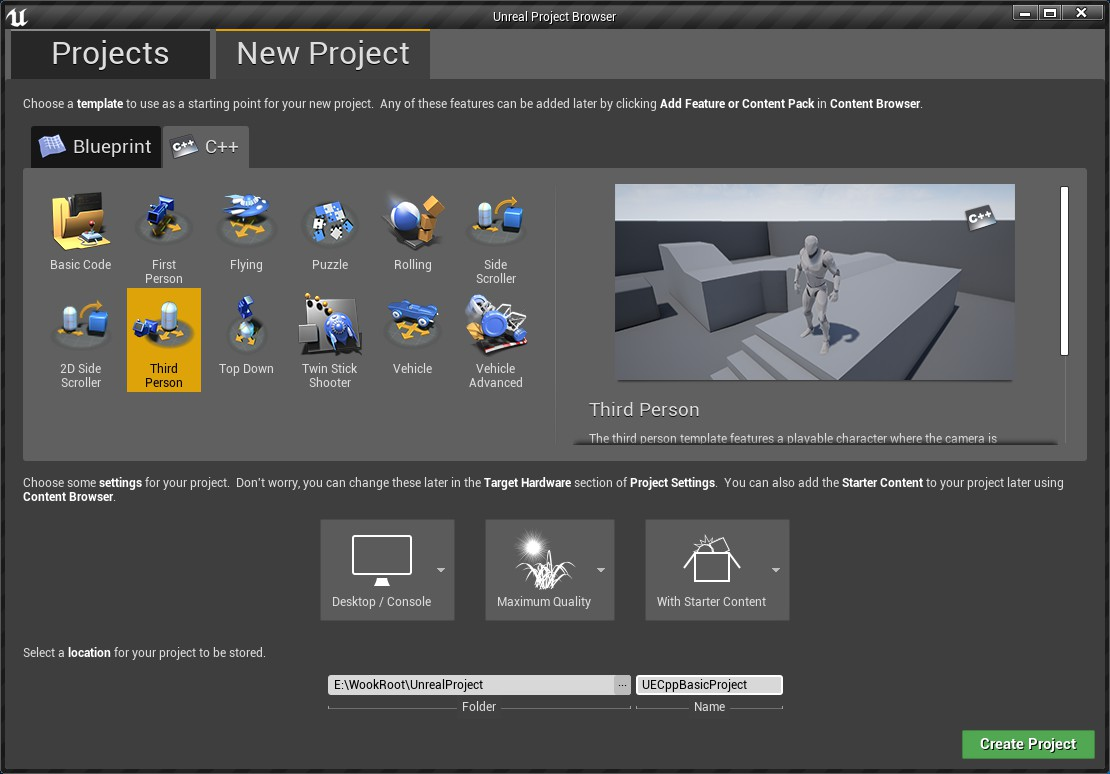
Task: Click the Unreal Engine logo in title bar
Action: [x=16, y=16]
